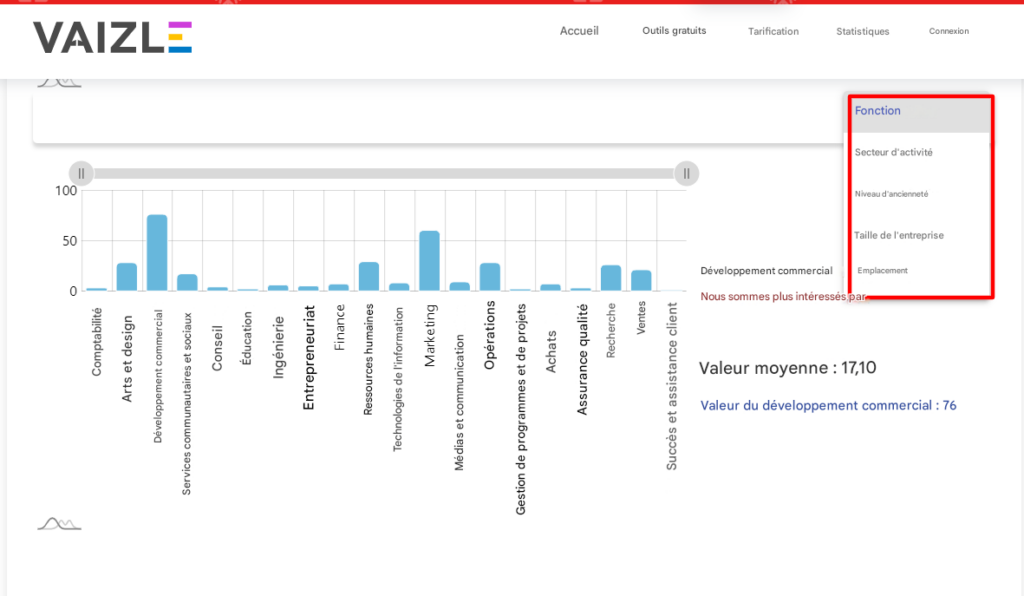Screen dimensions: 1024x596
Task: Select Fonction in the filter list
Action: [x=878, y=111]
